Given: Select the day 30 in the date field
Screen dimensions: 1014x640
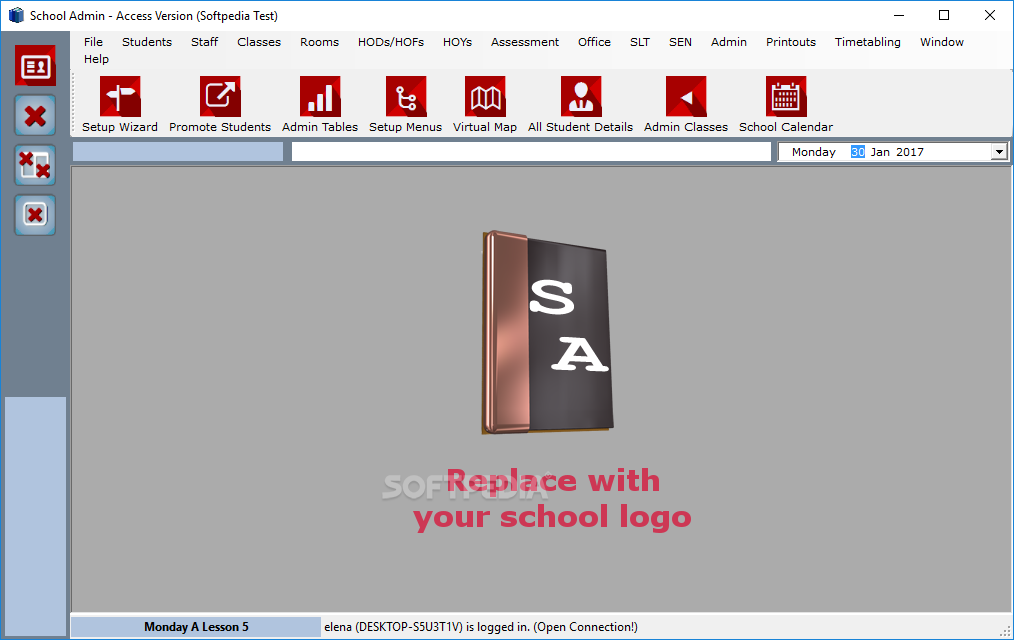Looking at the screenshot, I should coord(858,152).
